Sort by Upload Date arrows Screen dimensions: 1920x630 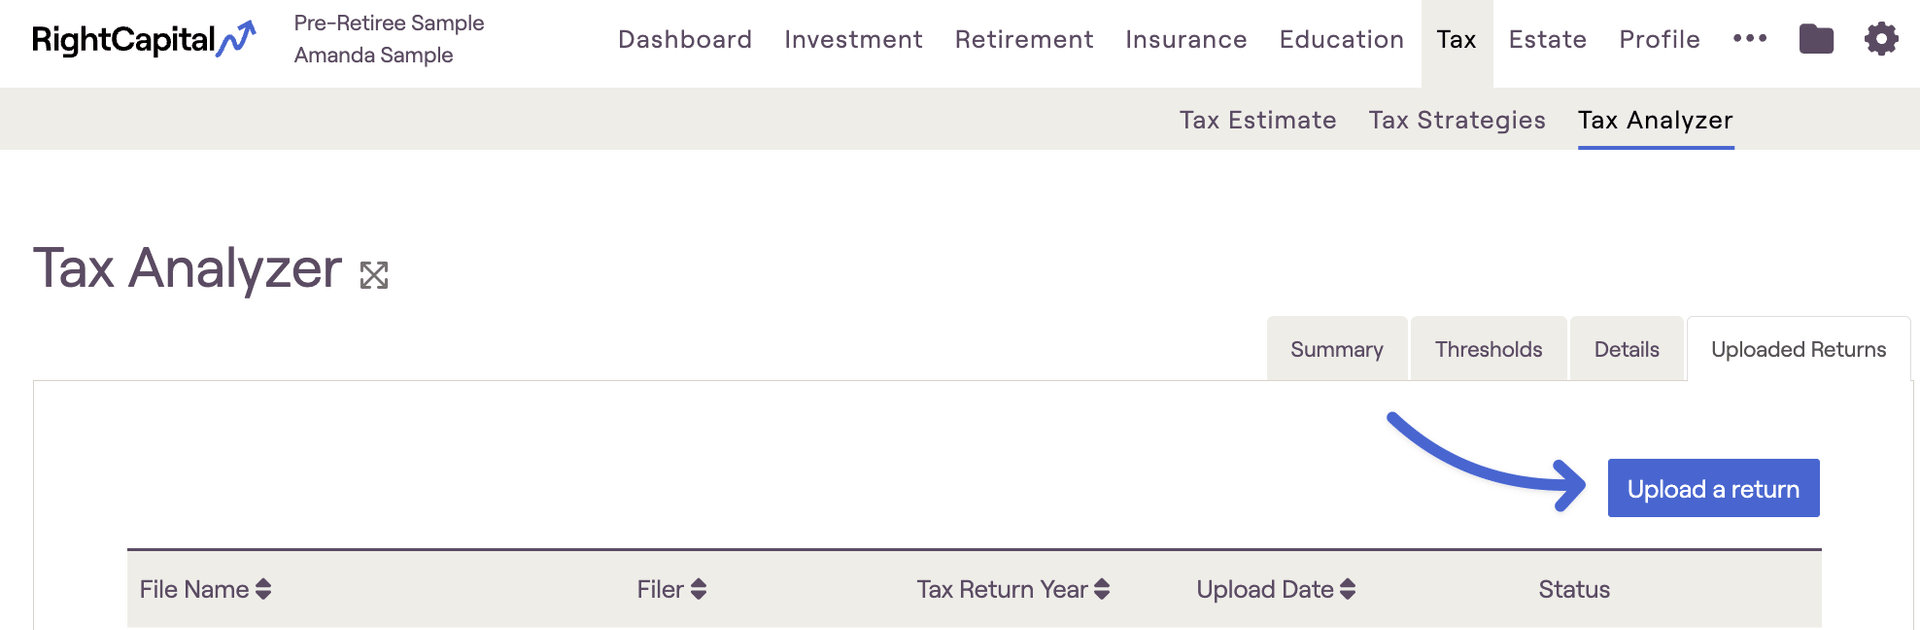[1348, 589]
